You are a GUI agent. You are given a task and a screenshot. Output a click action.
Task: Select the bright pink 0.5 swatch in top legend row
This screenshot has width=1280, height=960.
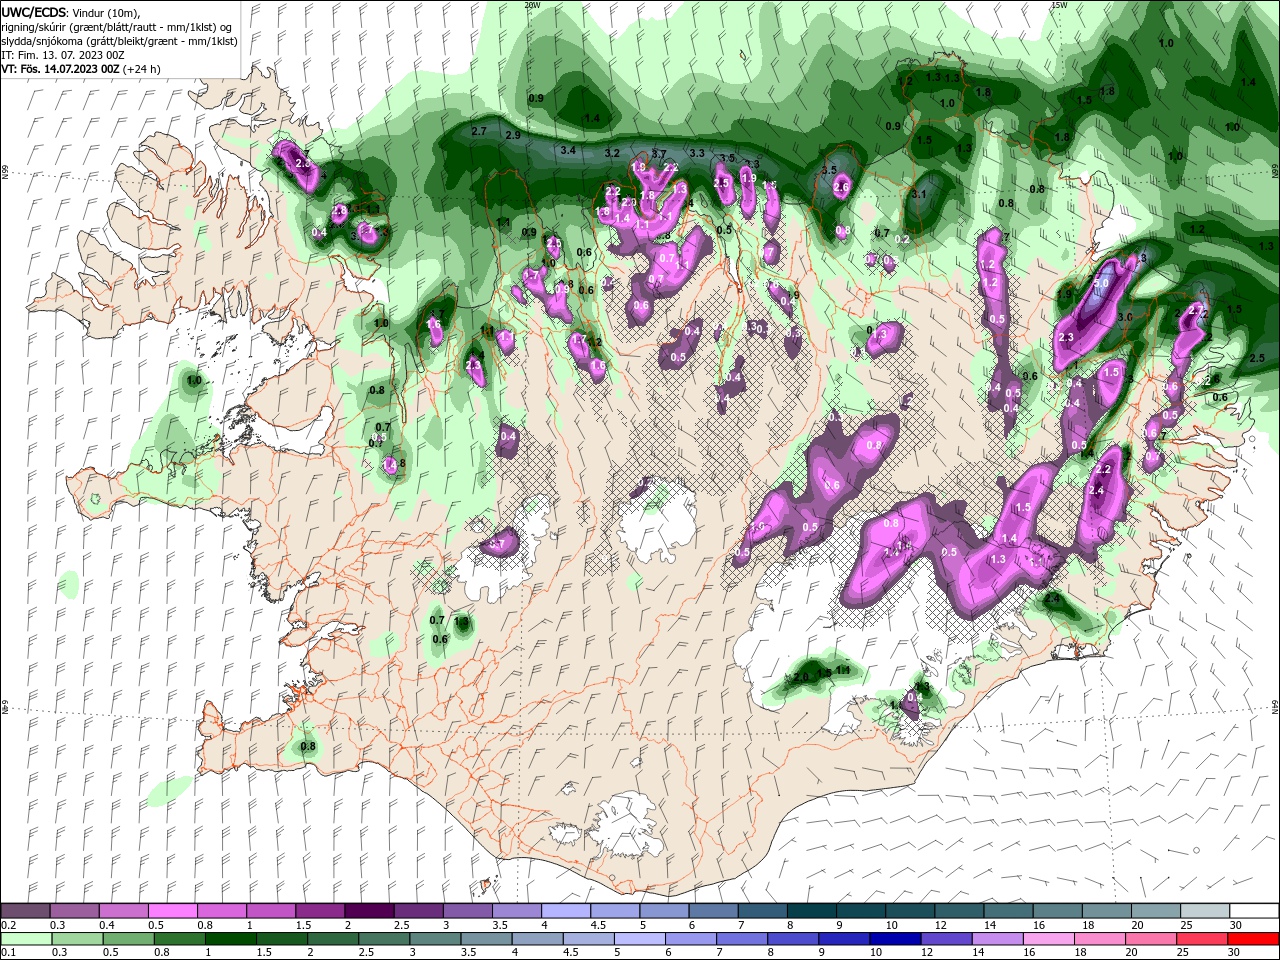174,911
